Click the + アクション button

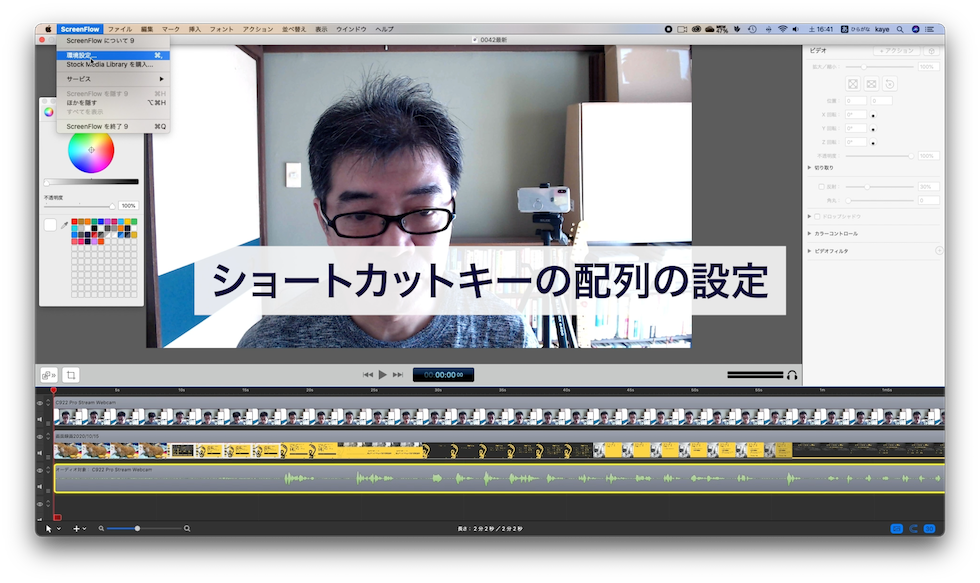point(896,50)
